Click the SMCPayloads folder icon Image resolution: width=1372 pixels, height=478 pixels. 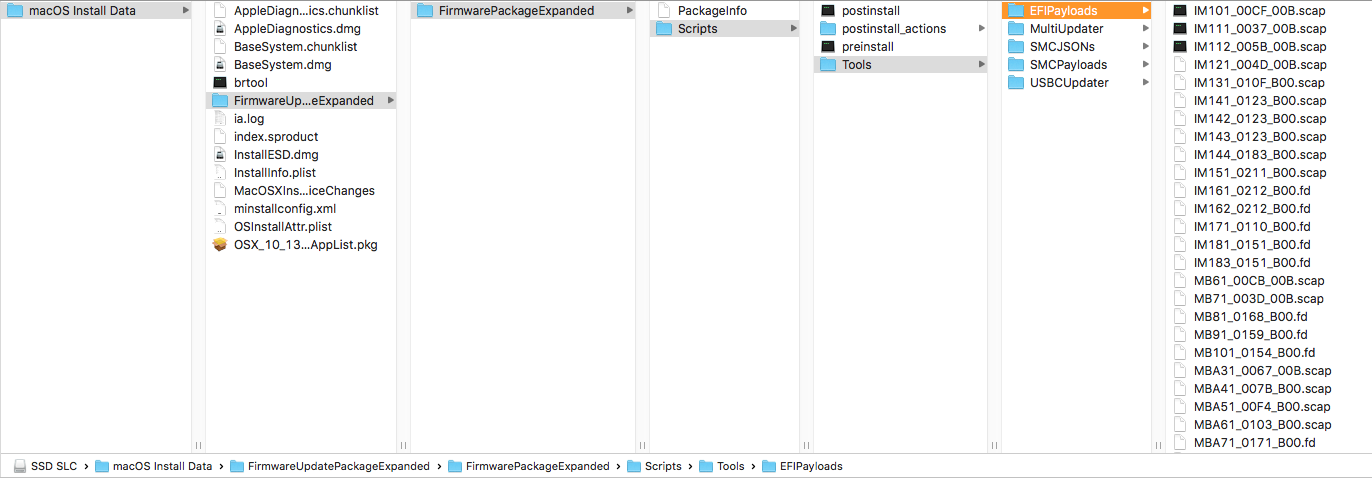(1016, 65)
